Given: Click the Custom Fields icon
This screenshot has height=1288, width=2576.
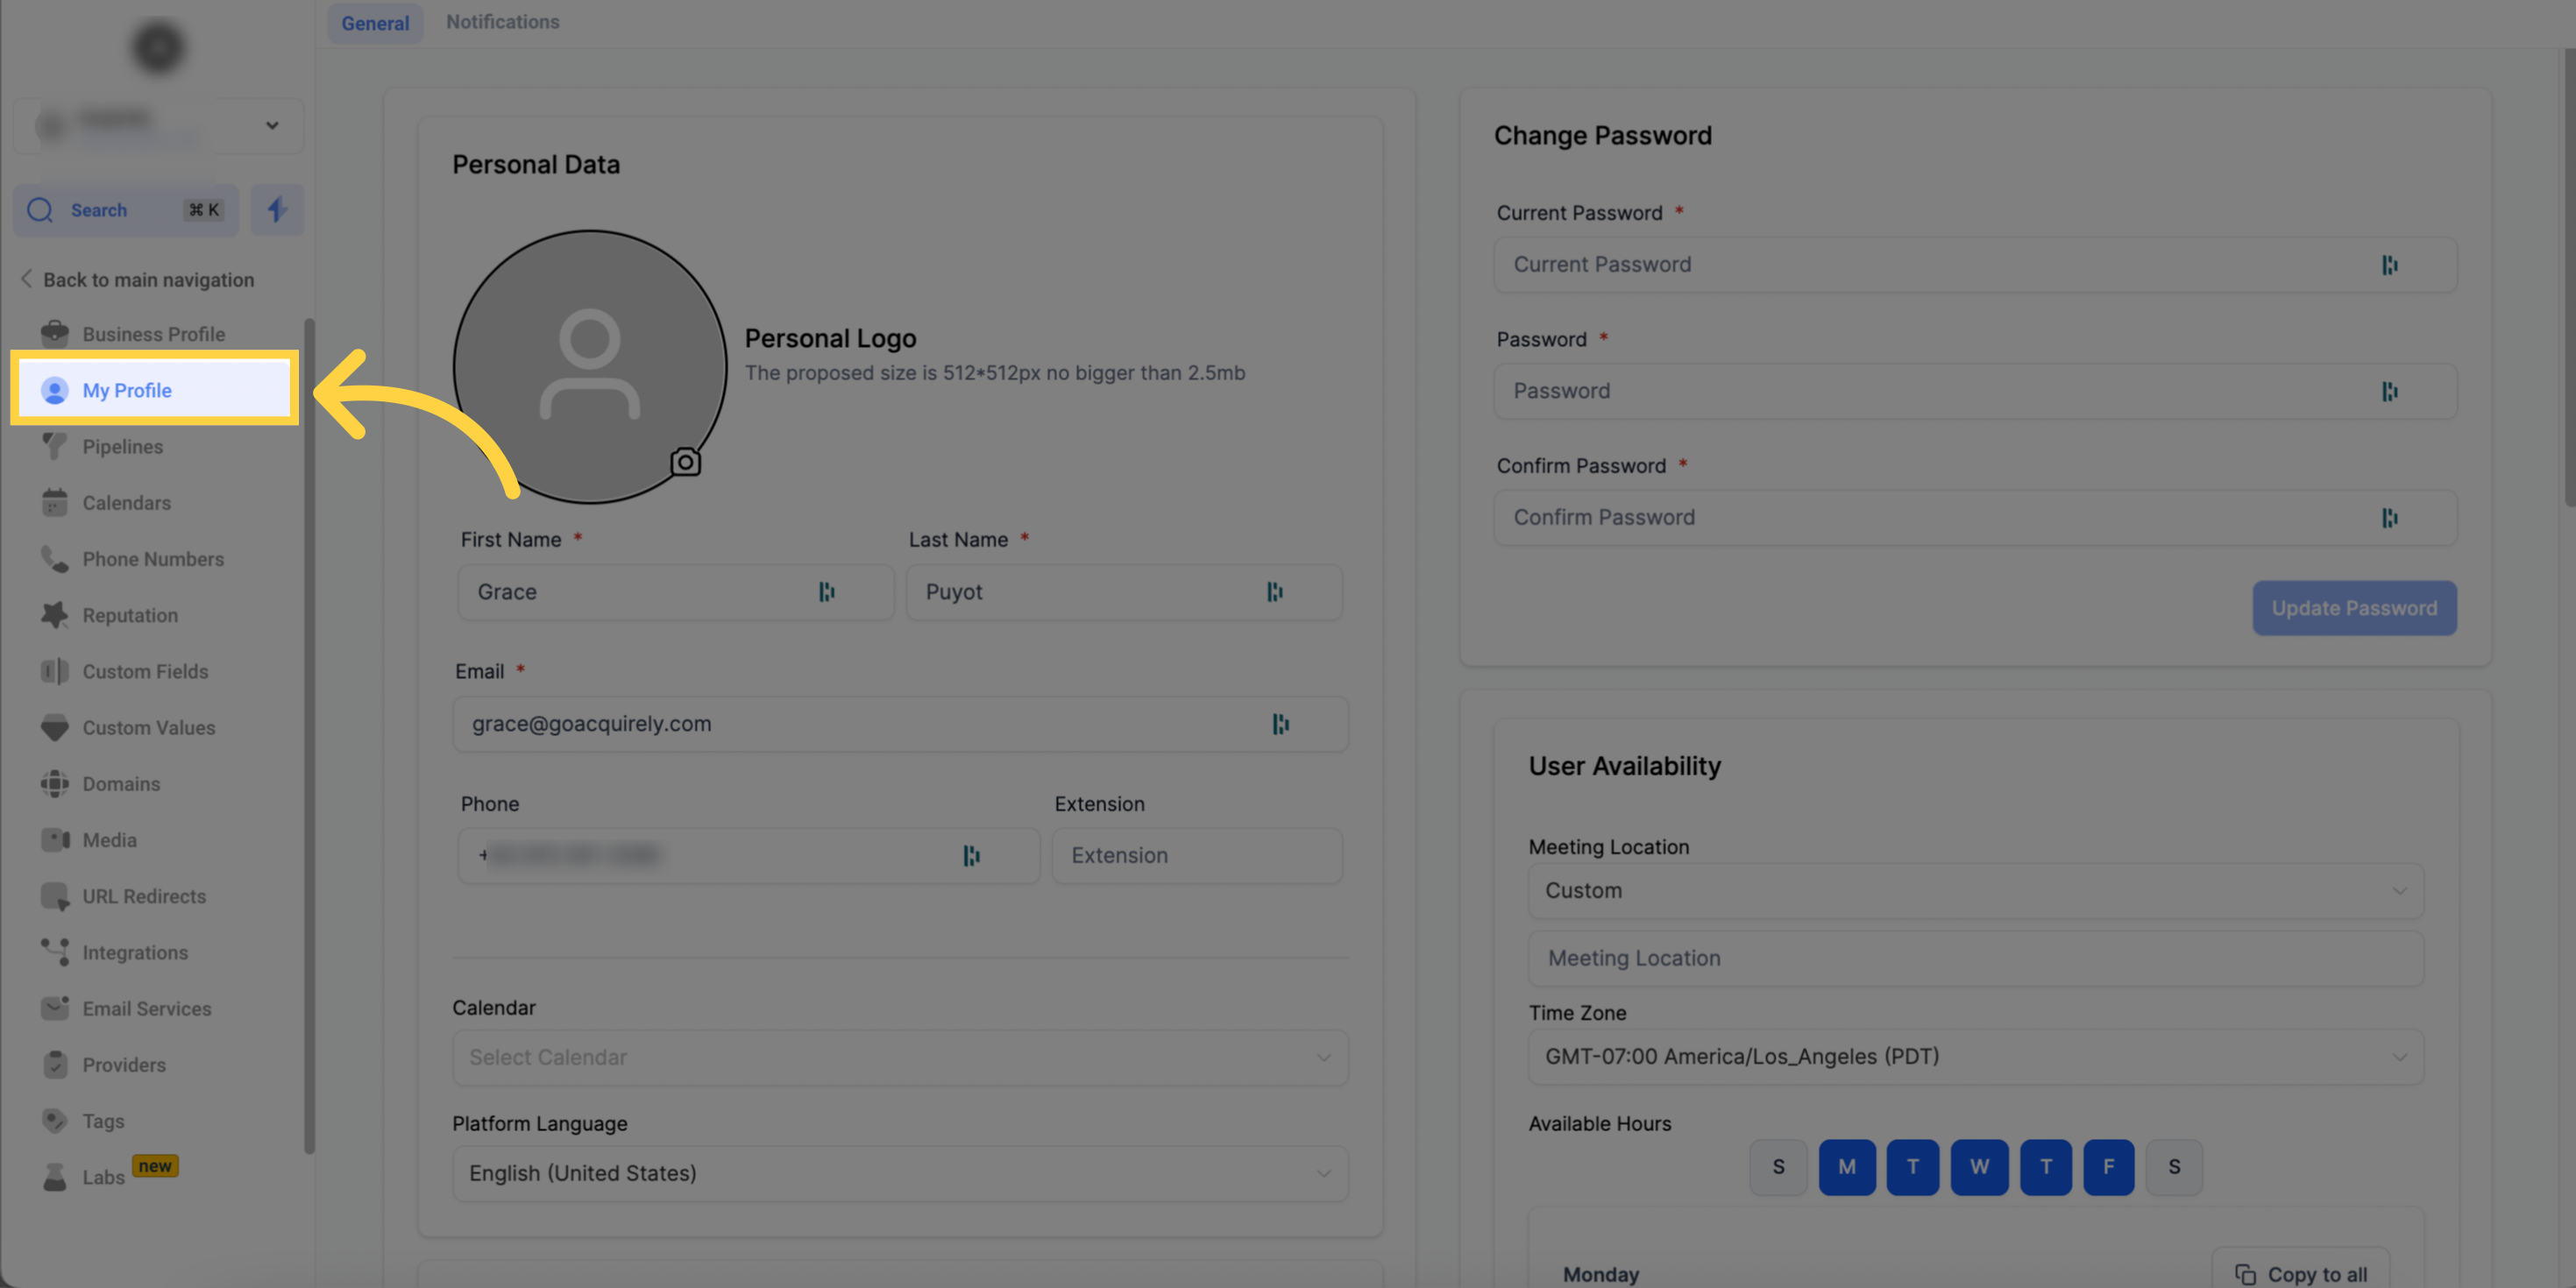Looking at the screenshot, I should pyautogui.click(x=55, y=671).
